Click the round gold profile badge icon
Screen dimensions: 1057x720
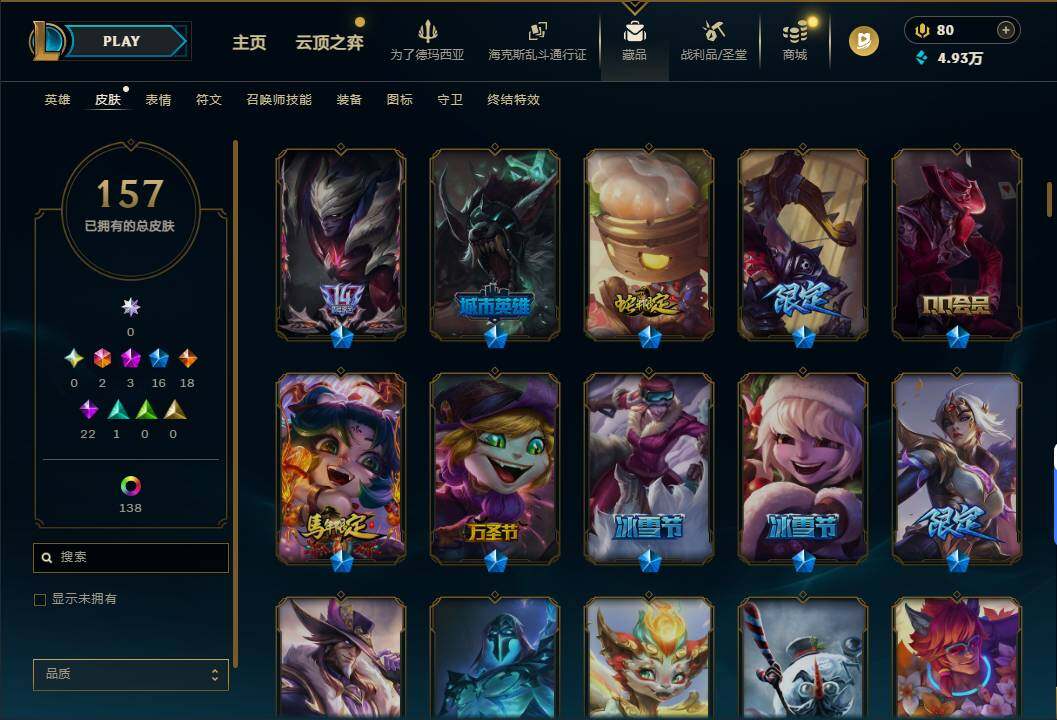864,41
